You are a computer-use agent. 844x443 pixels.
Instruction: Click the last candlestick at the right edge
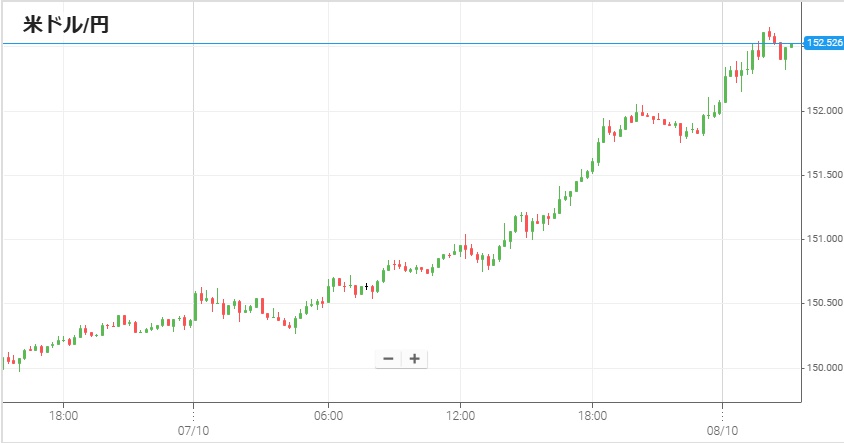791,45
